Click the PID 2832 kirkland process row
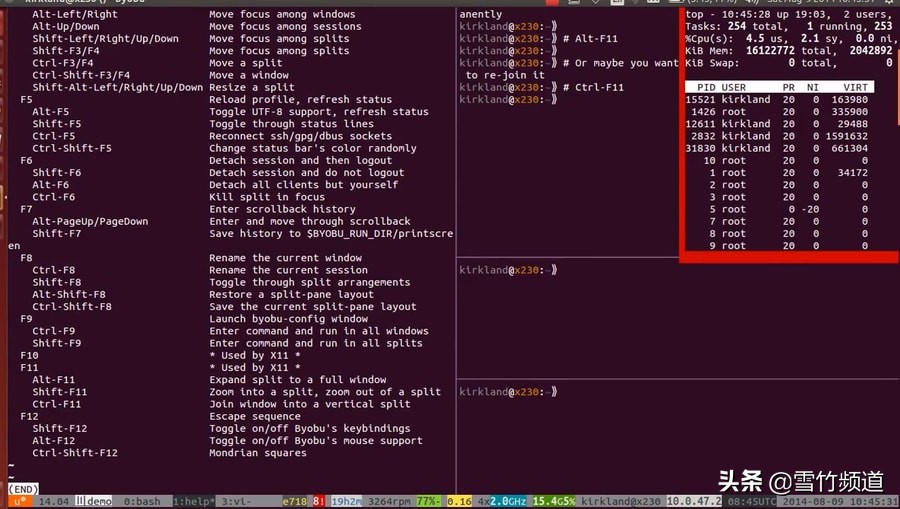Viewport: 900px width, 509px height. [x=777, y=136]
